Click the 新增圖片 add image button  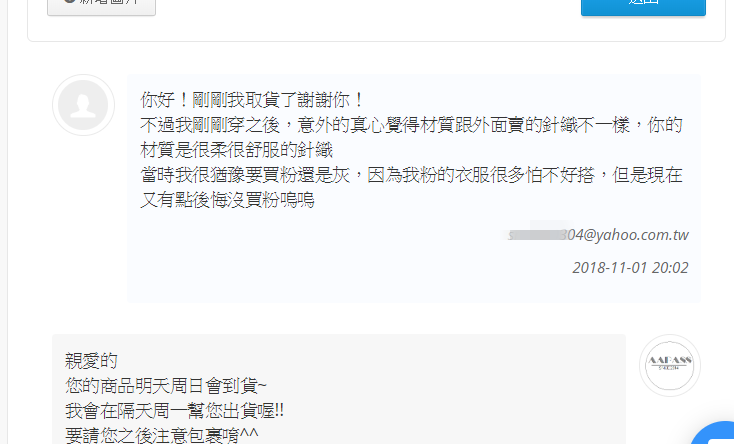[x=102, y=5]
